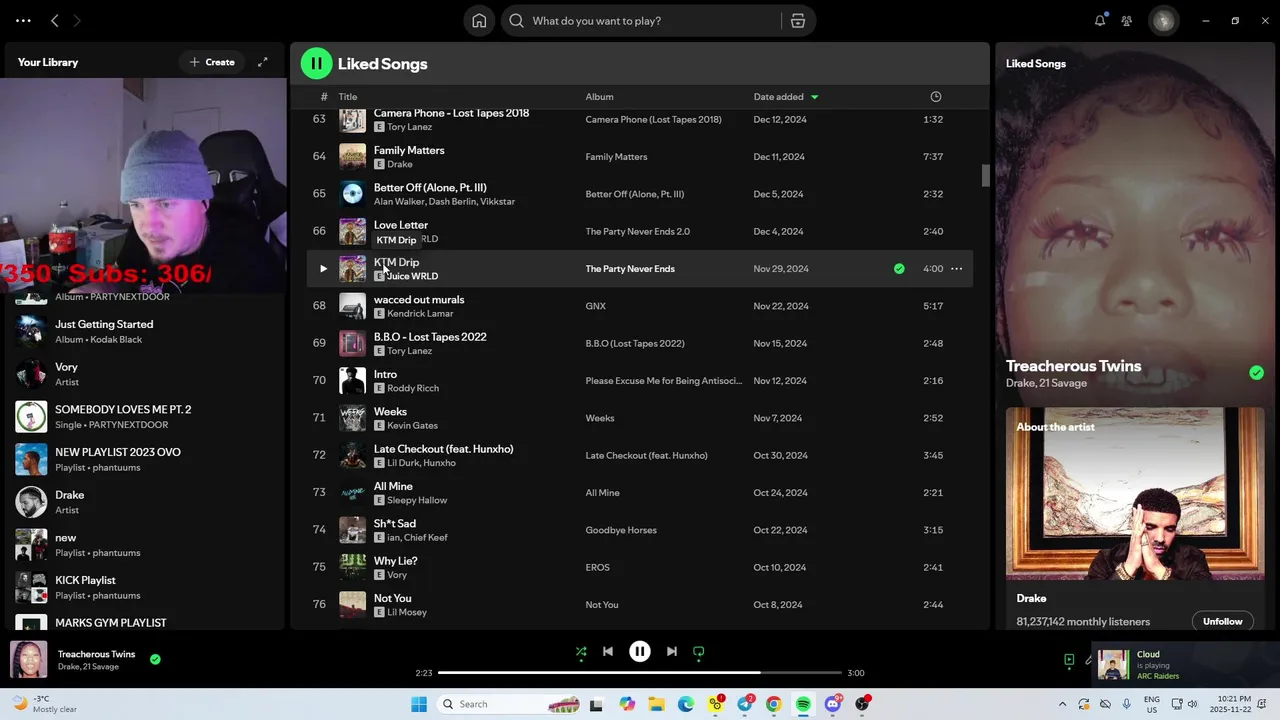Open more options for the KTM Drip row
The height and width of the screenshot is (720, 1280).
(x=956, y=269)
